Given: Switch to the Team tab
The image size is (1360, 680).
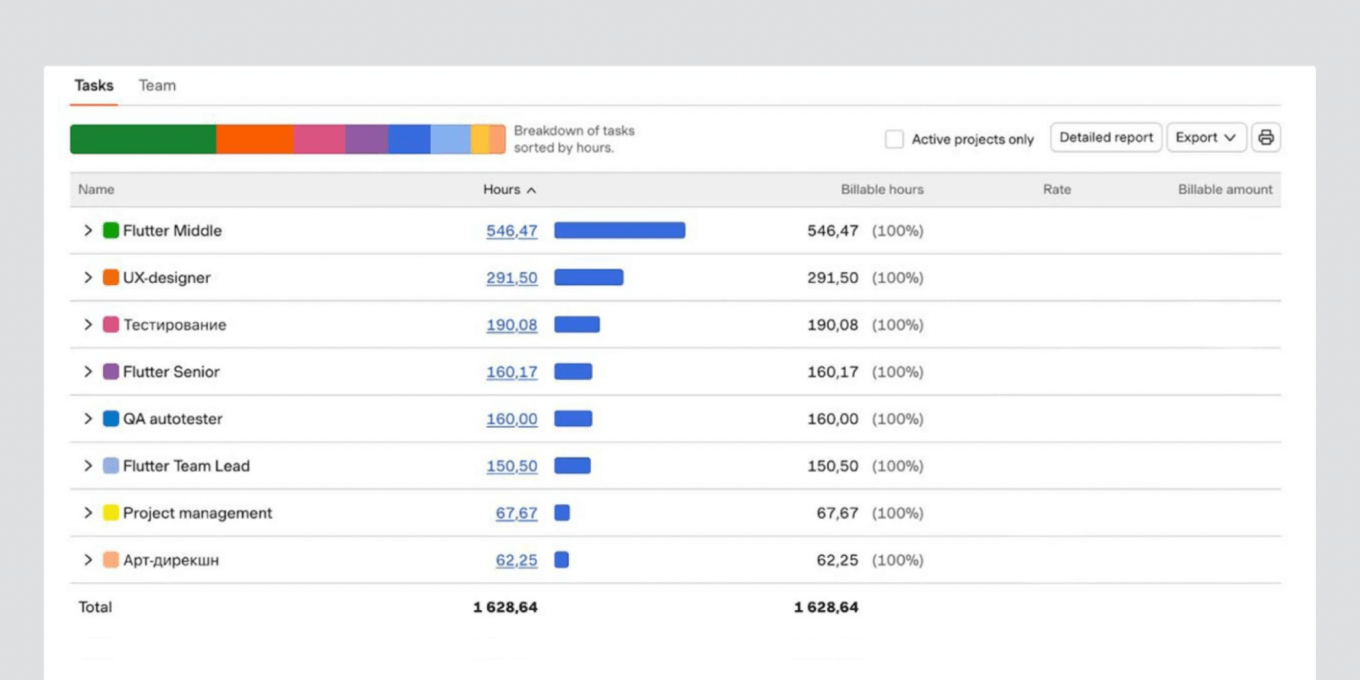Looking at the screenshot, I should [157, 86].
